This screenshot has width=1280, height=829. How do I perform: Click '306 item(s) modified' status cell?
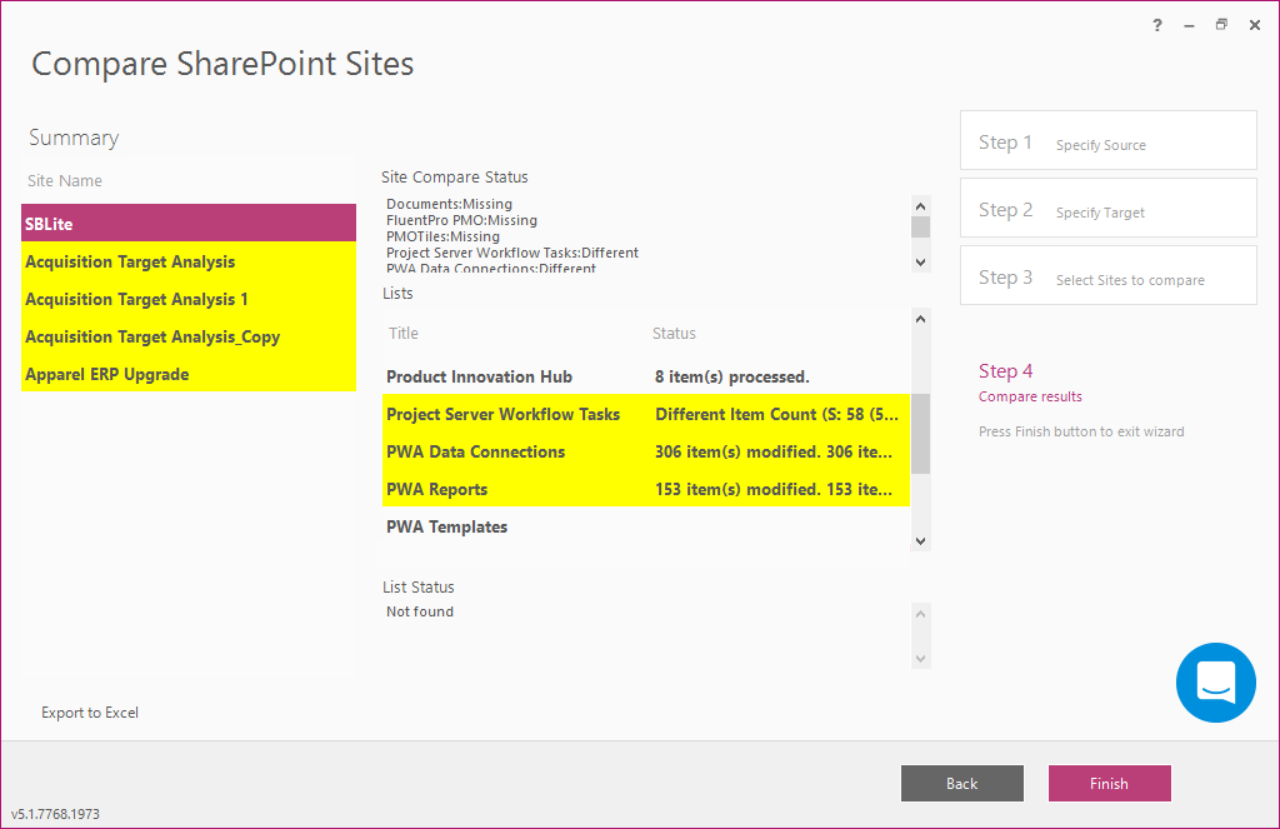coord(774,452)
